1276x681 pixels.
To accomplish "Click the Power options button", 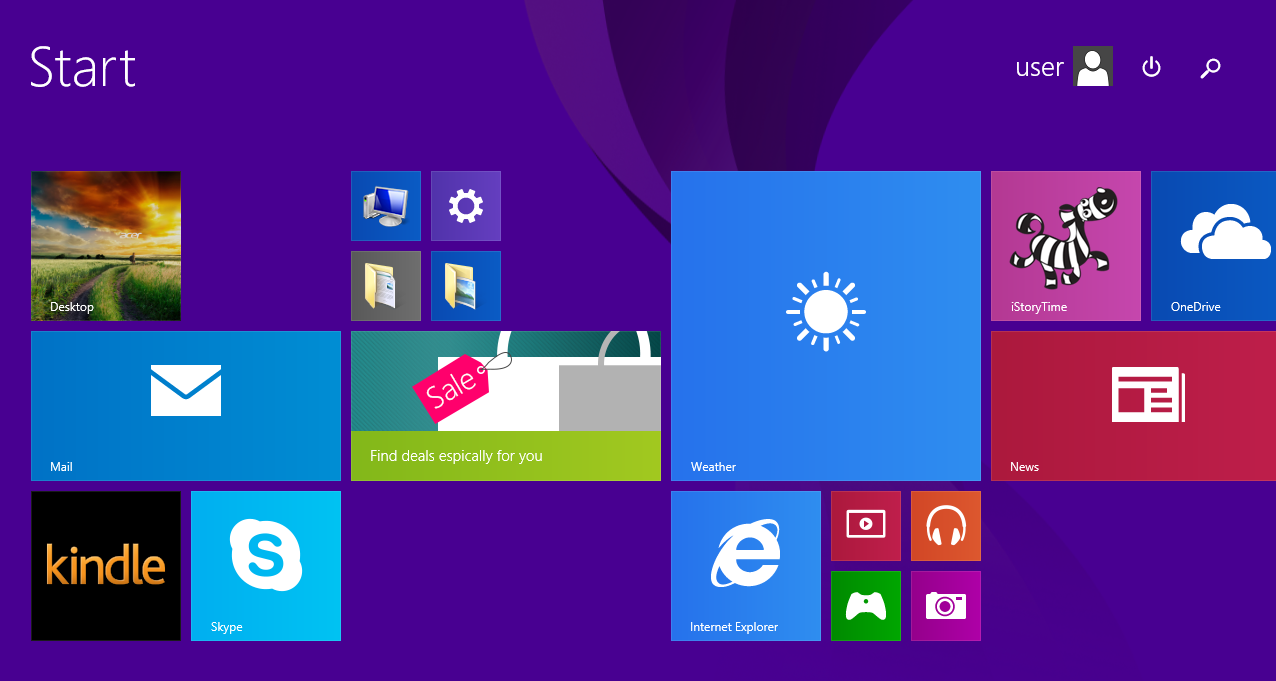I will (1152, 67).
